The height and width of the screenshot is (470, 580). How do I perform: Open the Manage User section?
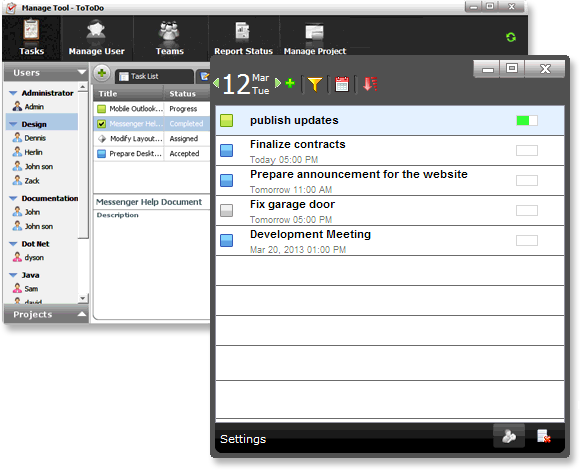[x=96, y=38]
